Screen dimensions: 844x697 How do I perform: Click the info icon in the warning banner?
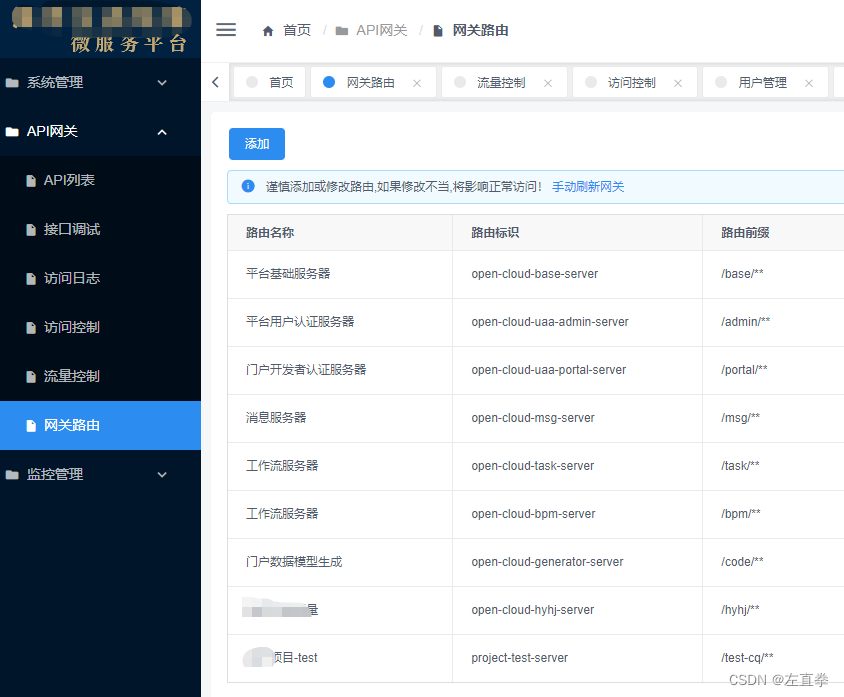(247, 186)
